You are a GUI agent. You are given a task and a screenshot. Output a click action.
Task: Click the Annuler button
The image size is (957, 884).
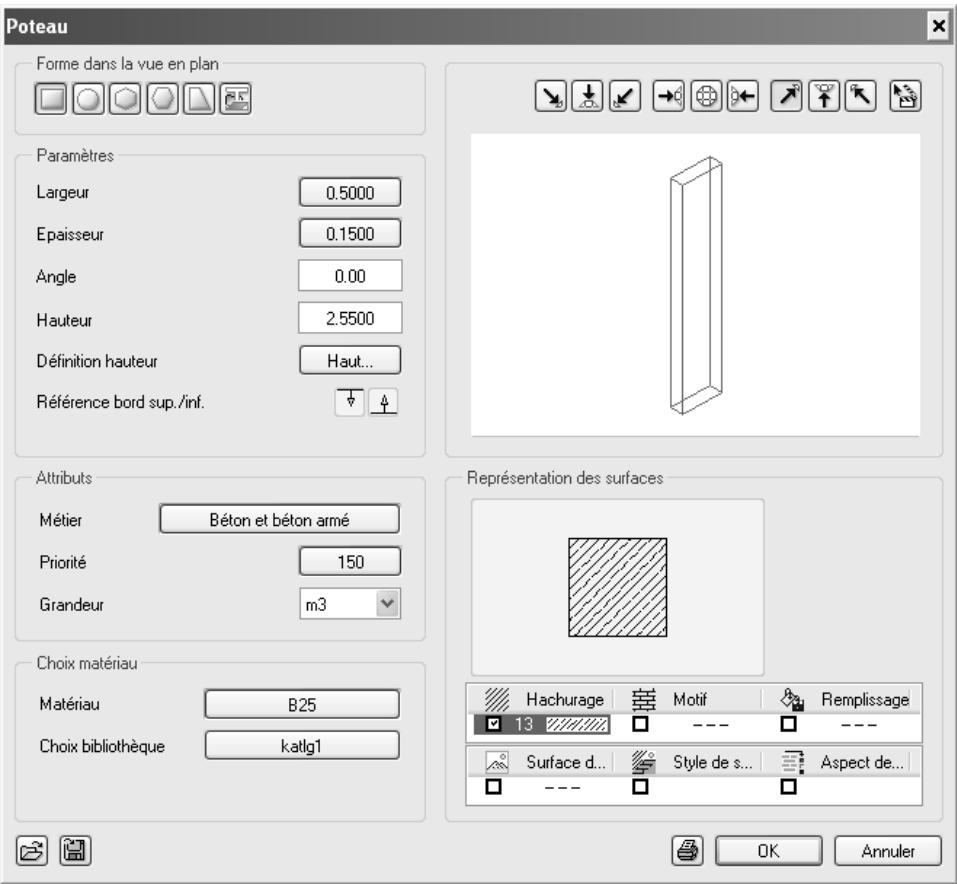tap(888, 850)
